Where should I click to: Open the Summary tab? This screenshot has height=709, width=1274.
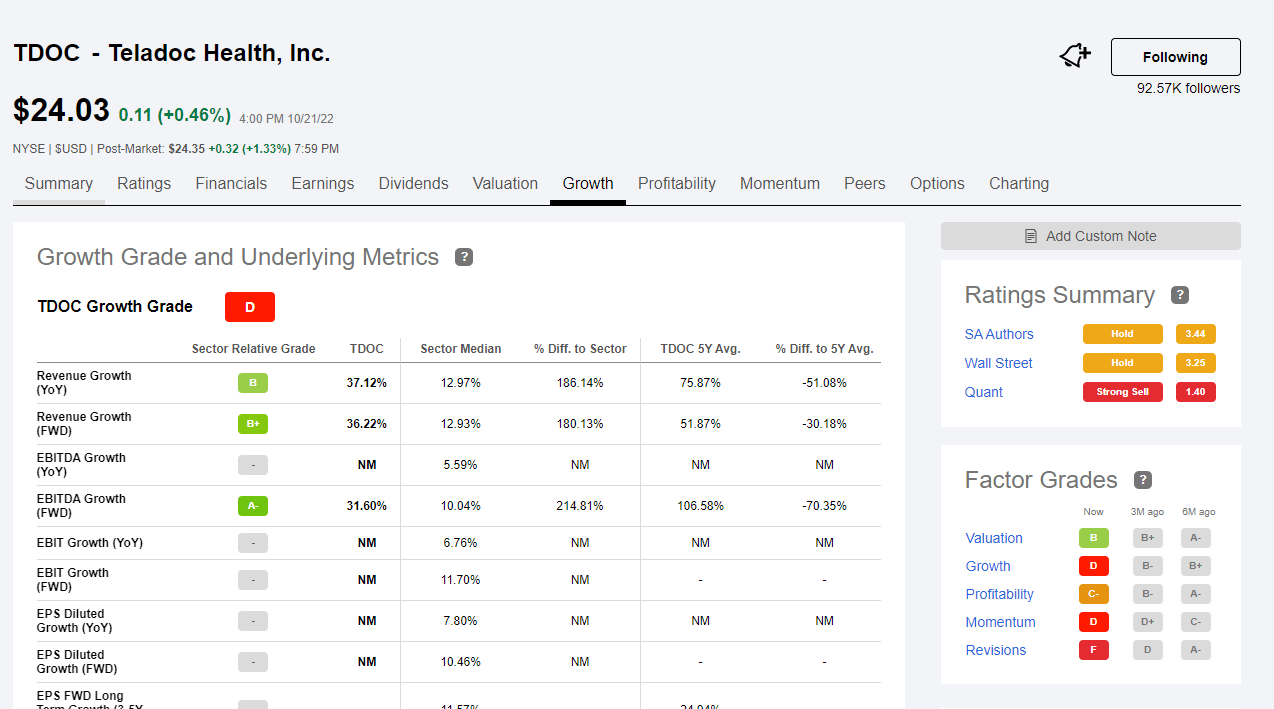tap(59, 184)
